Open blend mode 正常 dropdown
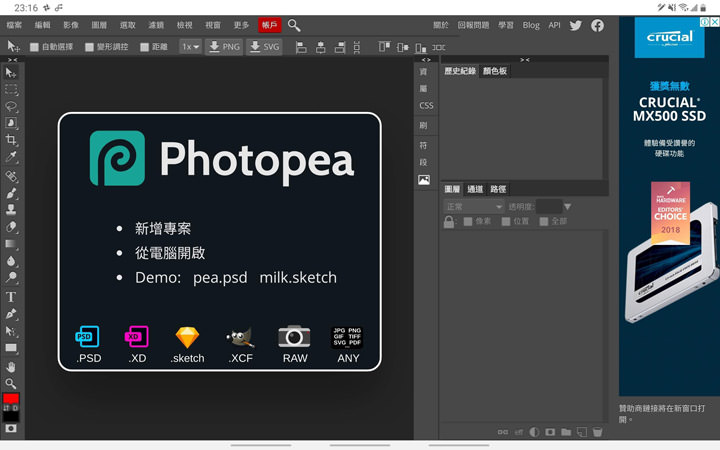720x450 pixels. tap(473, 207)
